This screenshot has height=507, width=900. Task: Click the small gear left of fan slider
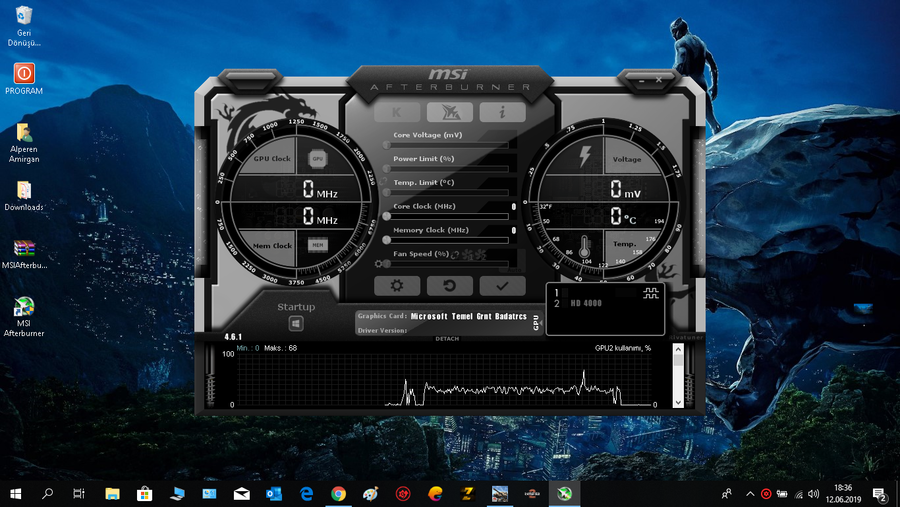click(x=378, y=264)
